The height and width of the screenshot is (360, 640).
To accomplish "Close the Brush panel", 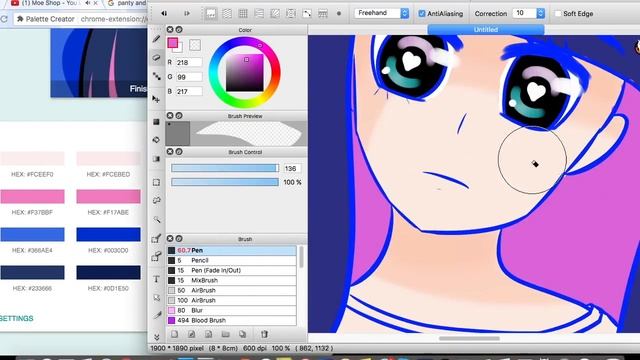I will pos(170,238).
